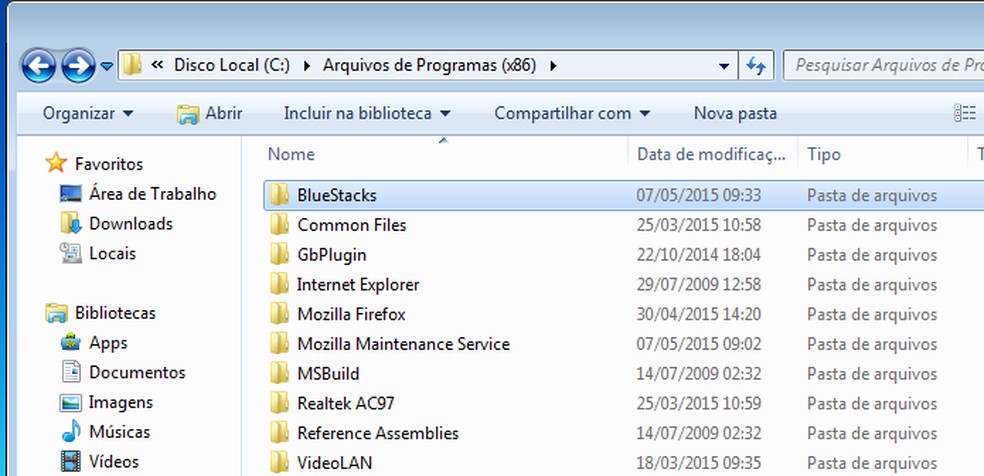Show hidden path levels via double chevron

pos(158,65)
